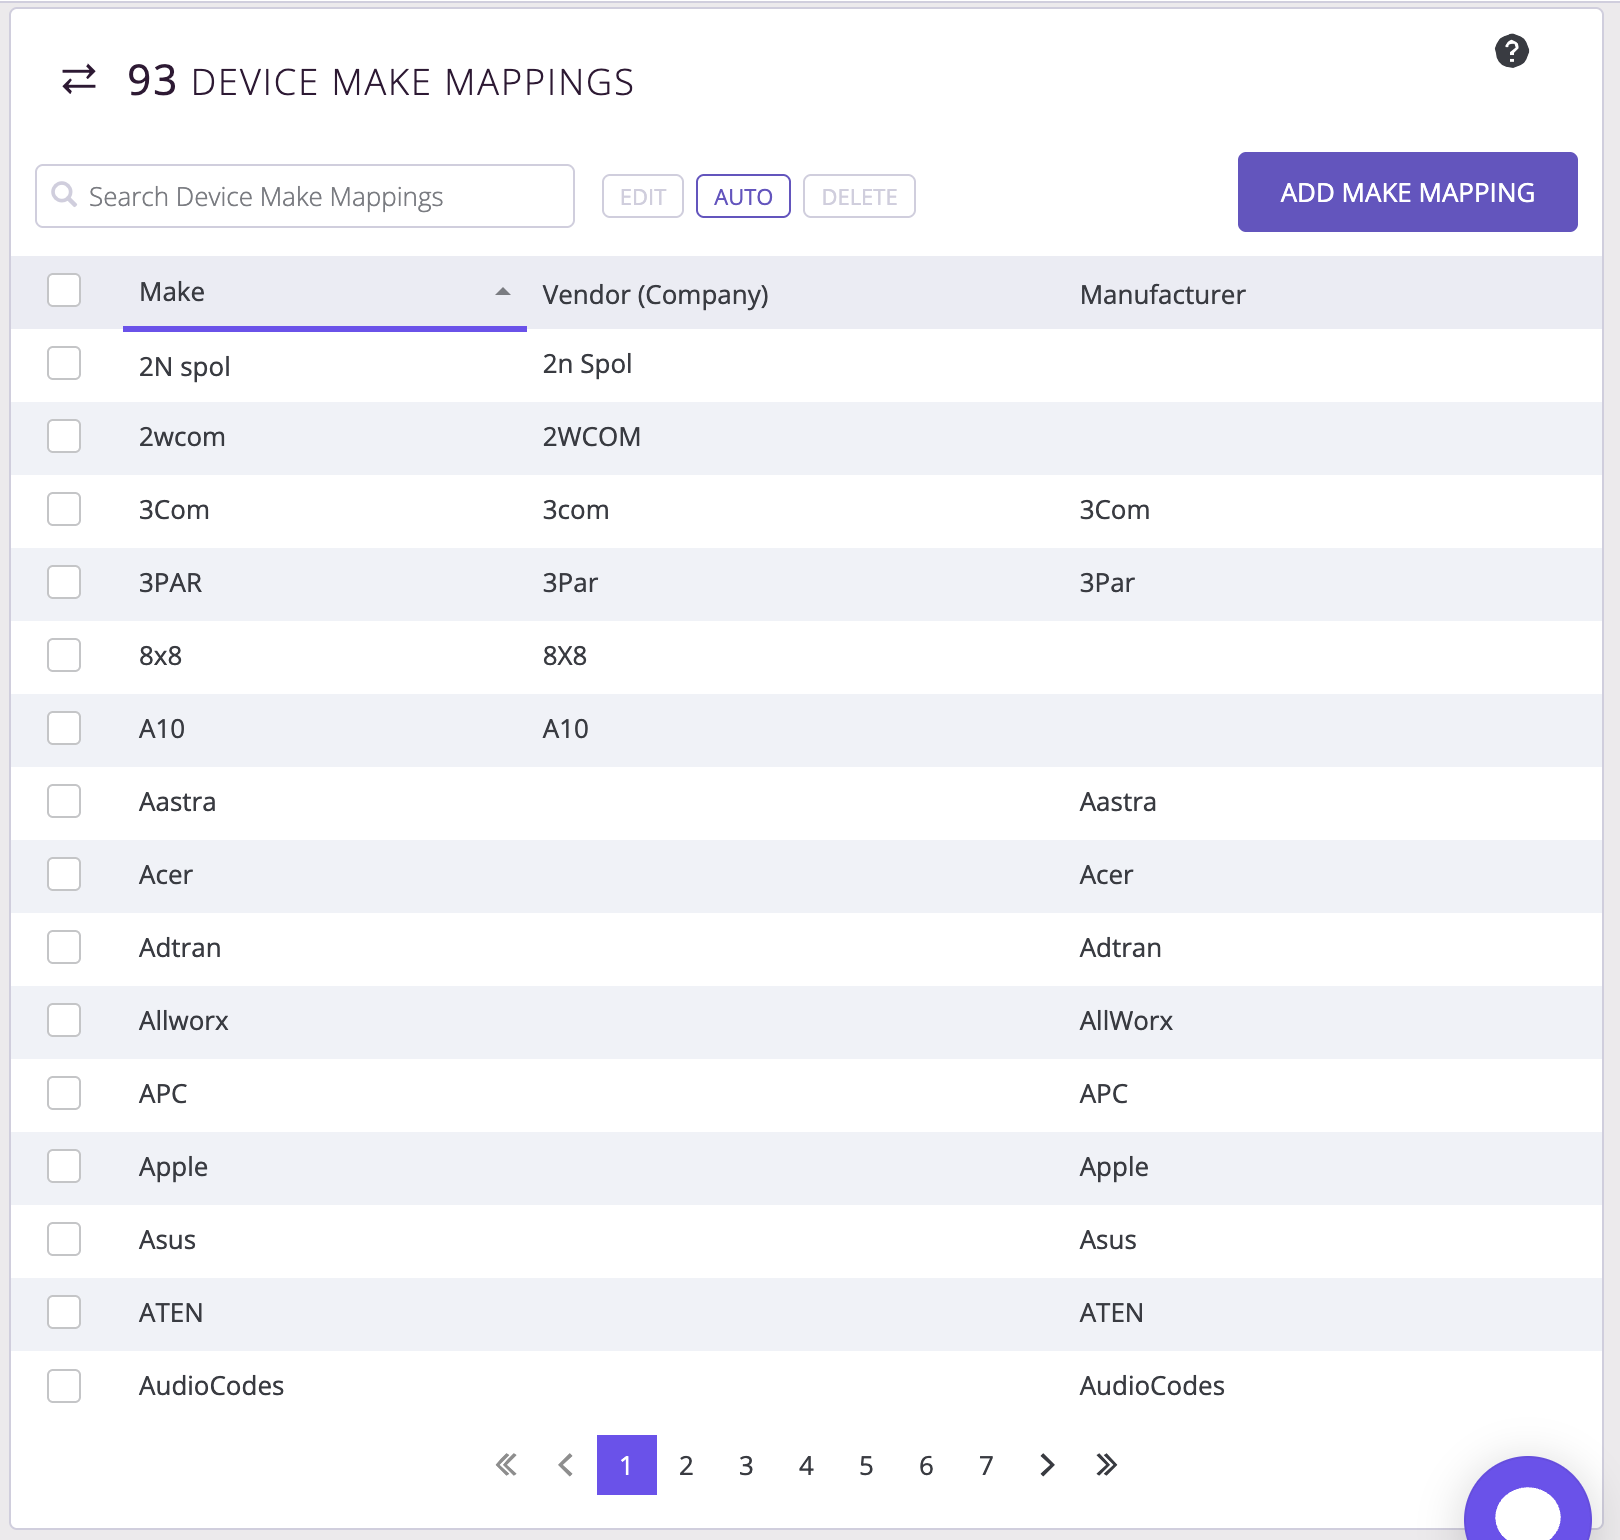Image resolution: width=1620 pixels, height=1540 pixels.
Task: Go to page 6
Action: 926,1465
